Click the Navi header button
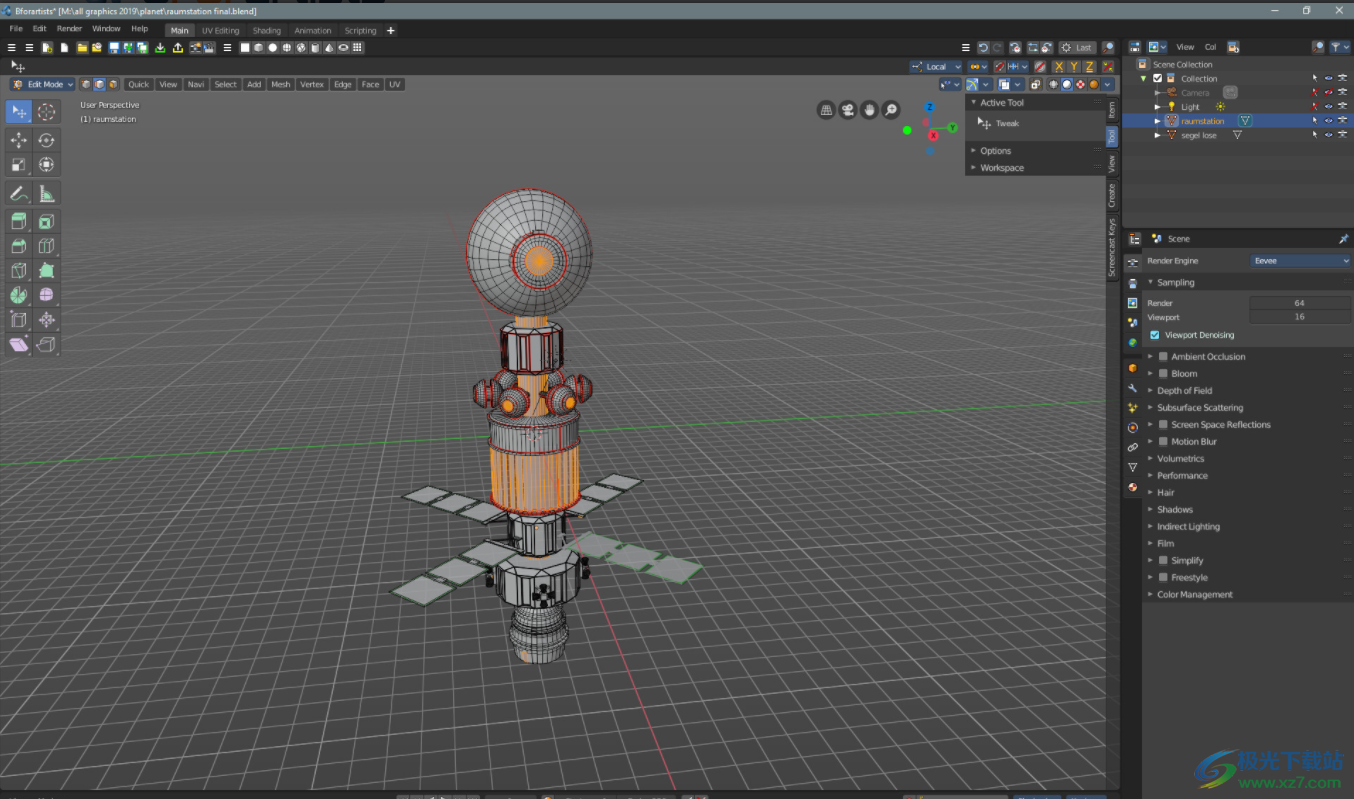The image size is (1354, 799). coord(196,85)
